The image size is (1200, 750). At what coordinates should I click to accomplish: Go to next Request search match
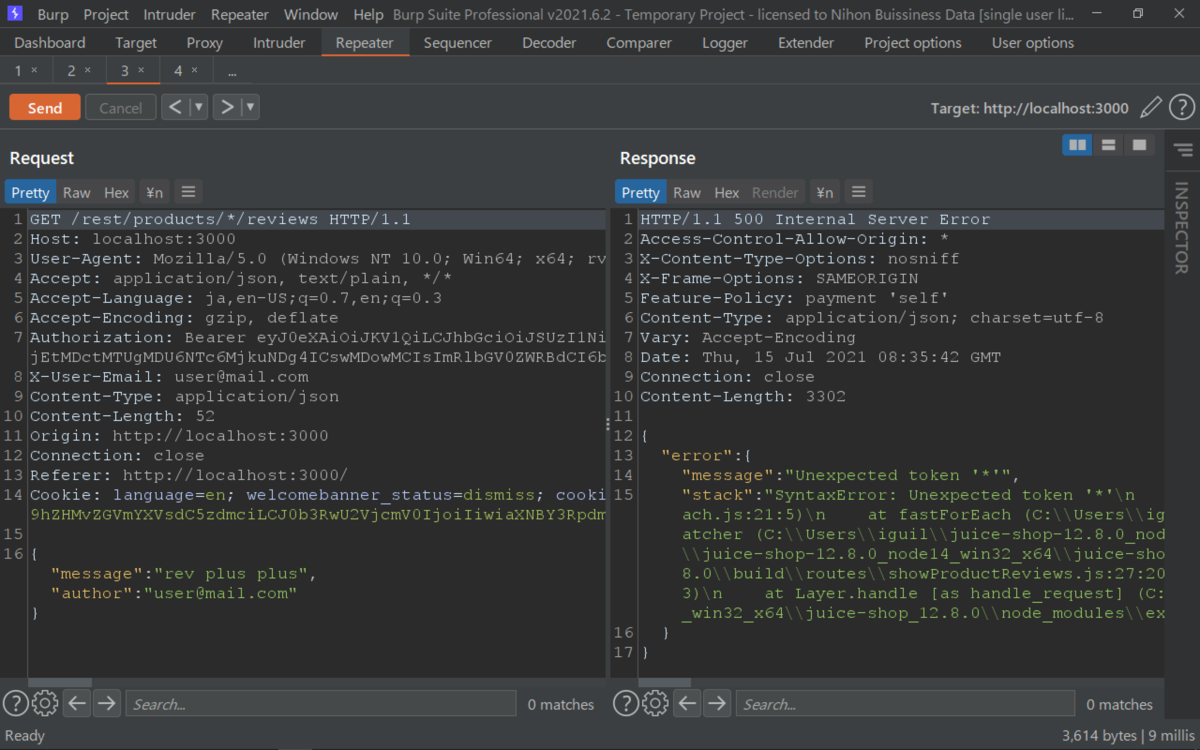[106, 703]
